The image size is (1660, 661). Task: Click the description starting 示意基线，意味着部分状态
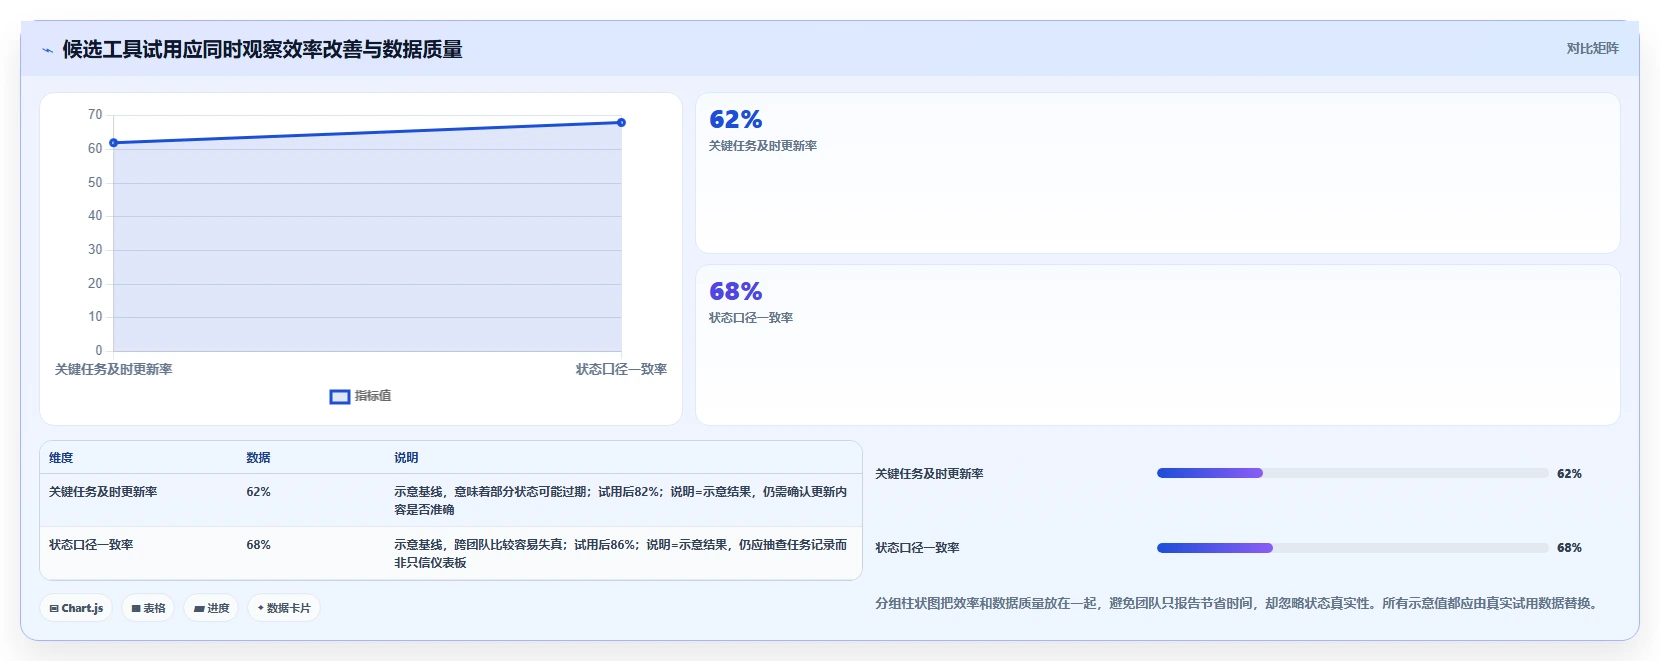point(620,500)
